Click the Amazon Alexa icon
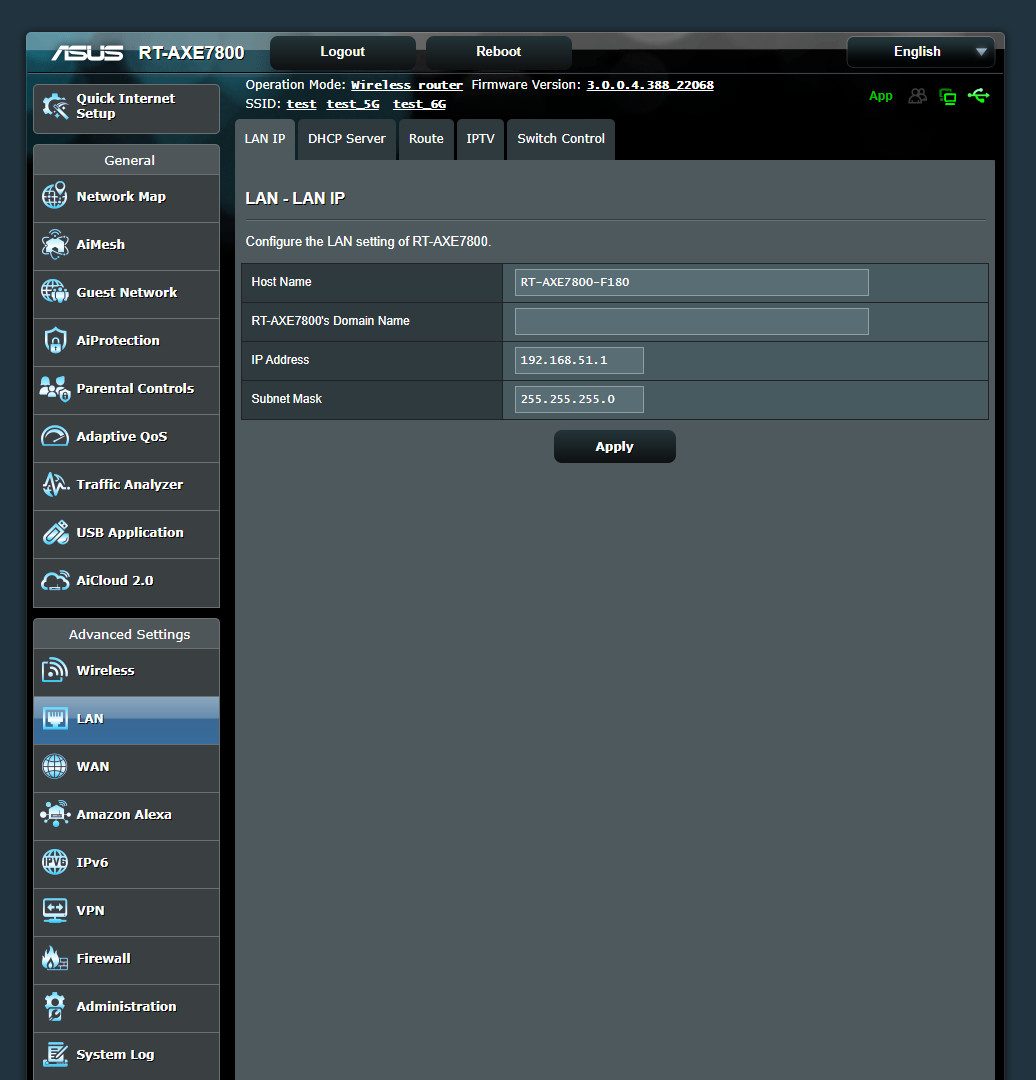The width and height of the screenshot is (1036, 1080). (x=54, y=814)
